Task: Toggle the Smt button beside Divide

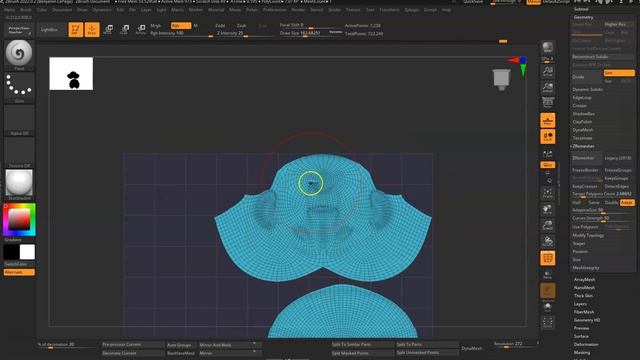Action: pyautogui.click(x=619, y=73)
